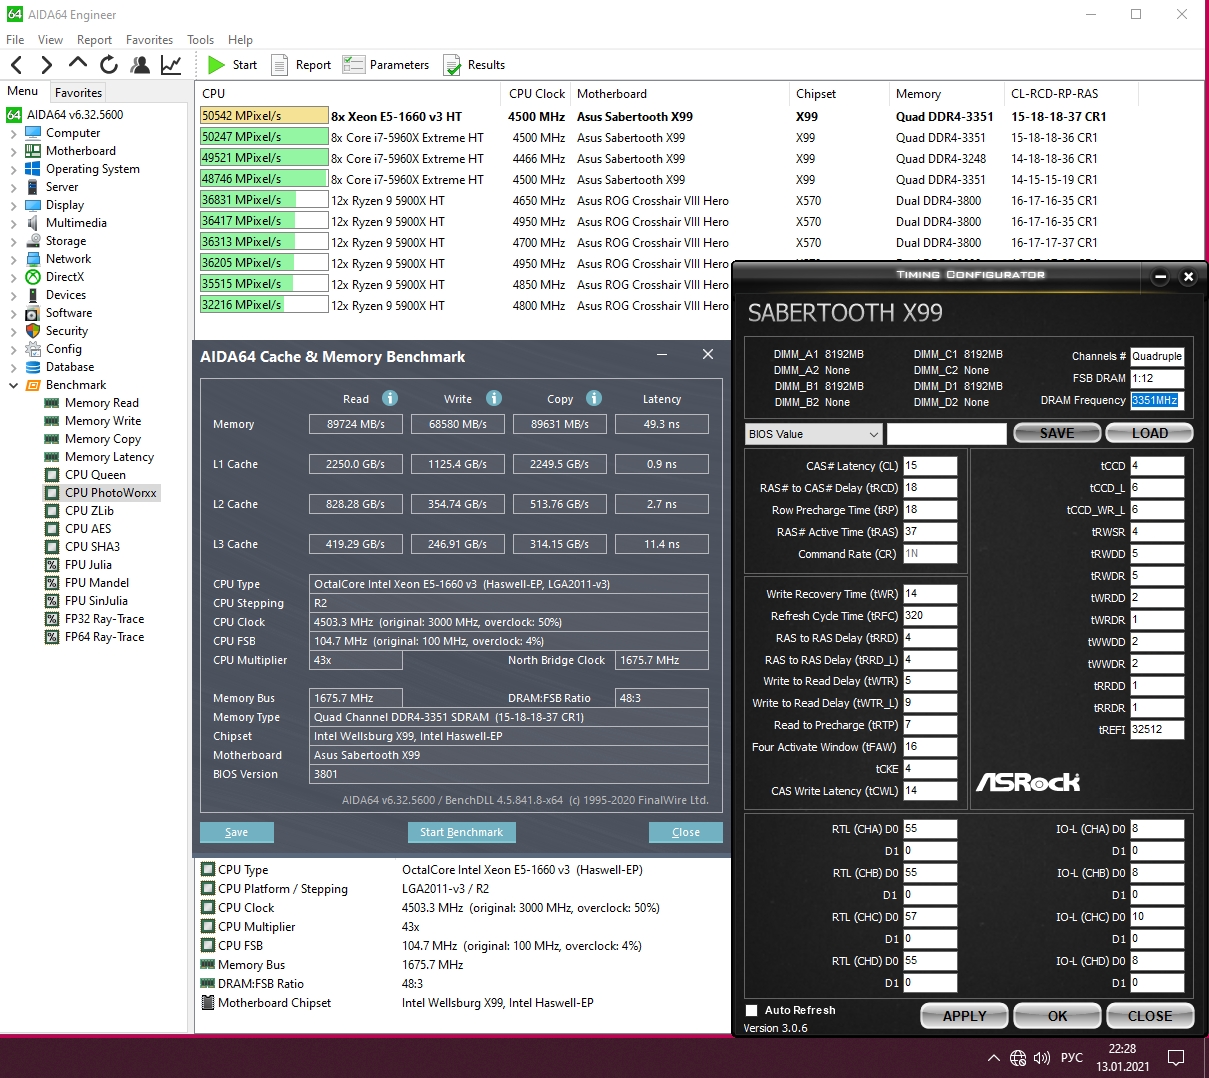This screenshot has height=1078, width=1209.
Task: Select CPU Queen benchmark in tree
Action: (95, 475)
